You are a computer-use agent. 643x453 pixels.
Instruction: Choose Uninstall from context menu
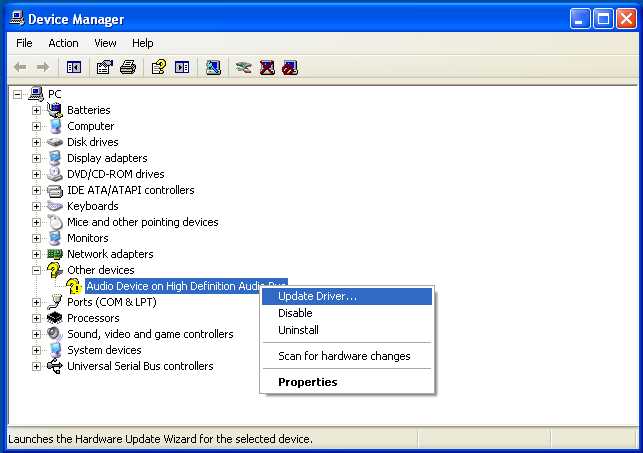pyautogui.click(x=347, y=330)
